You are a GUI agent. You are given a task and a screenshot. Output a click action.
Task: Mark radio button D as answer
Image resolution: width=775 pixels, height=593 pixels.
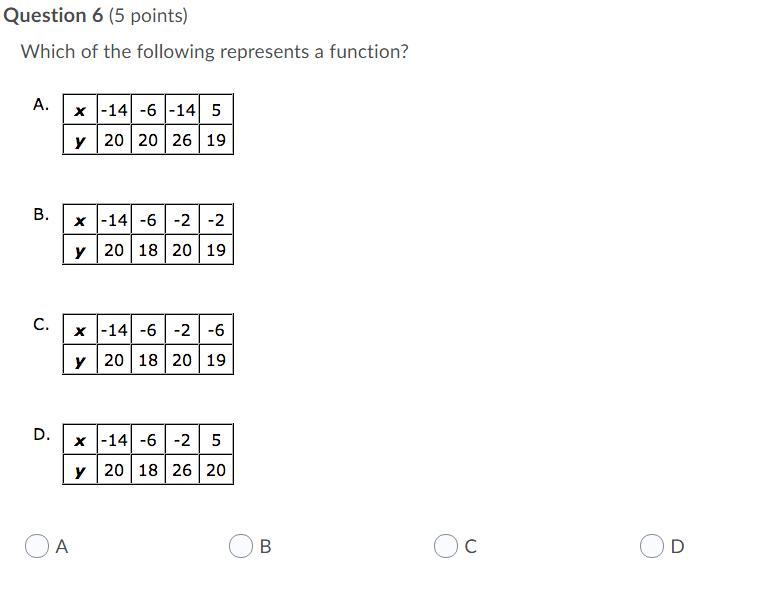[652, 546]
